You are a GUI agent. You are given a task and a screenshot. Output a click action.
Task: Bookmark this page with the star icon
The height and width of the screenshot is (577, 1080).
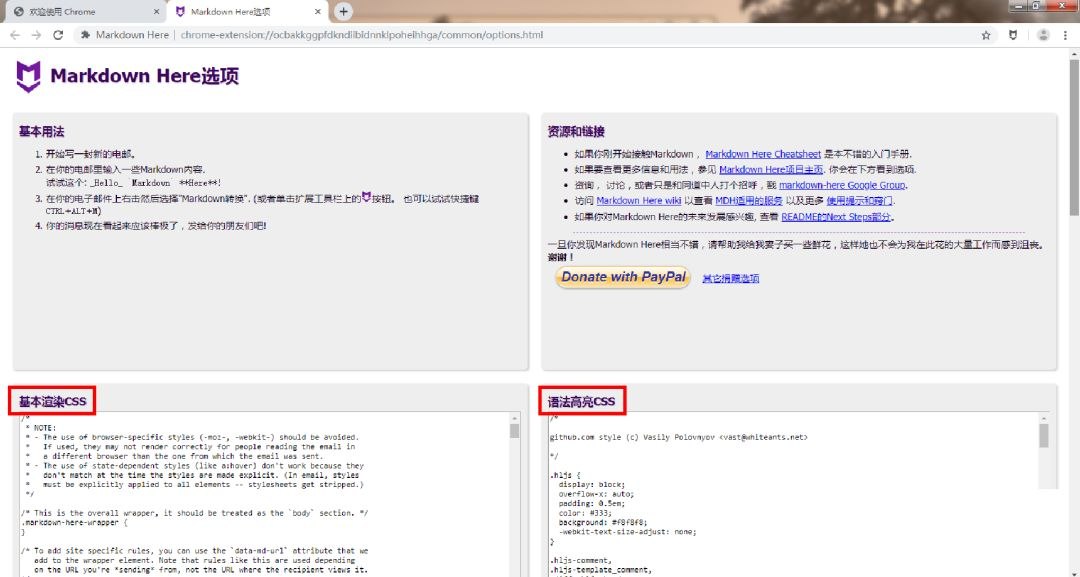tap(986, 35)
